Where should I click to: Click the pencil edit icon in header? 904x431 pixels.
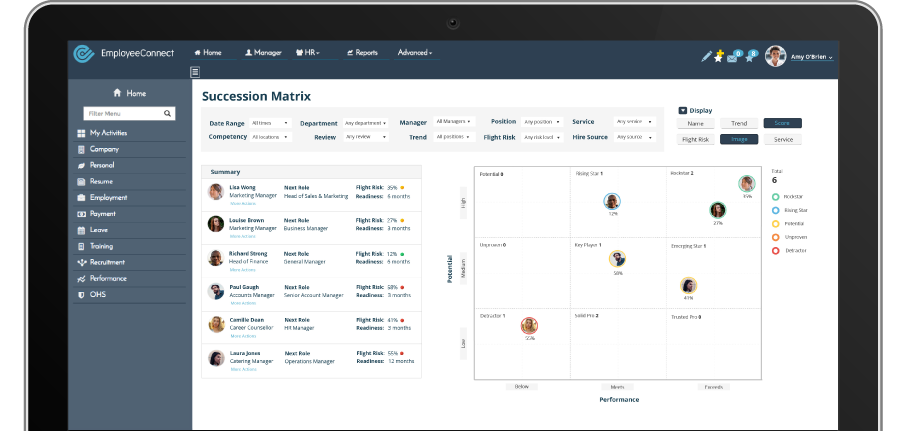coord(706,57)
